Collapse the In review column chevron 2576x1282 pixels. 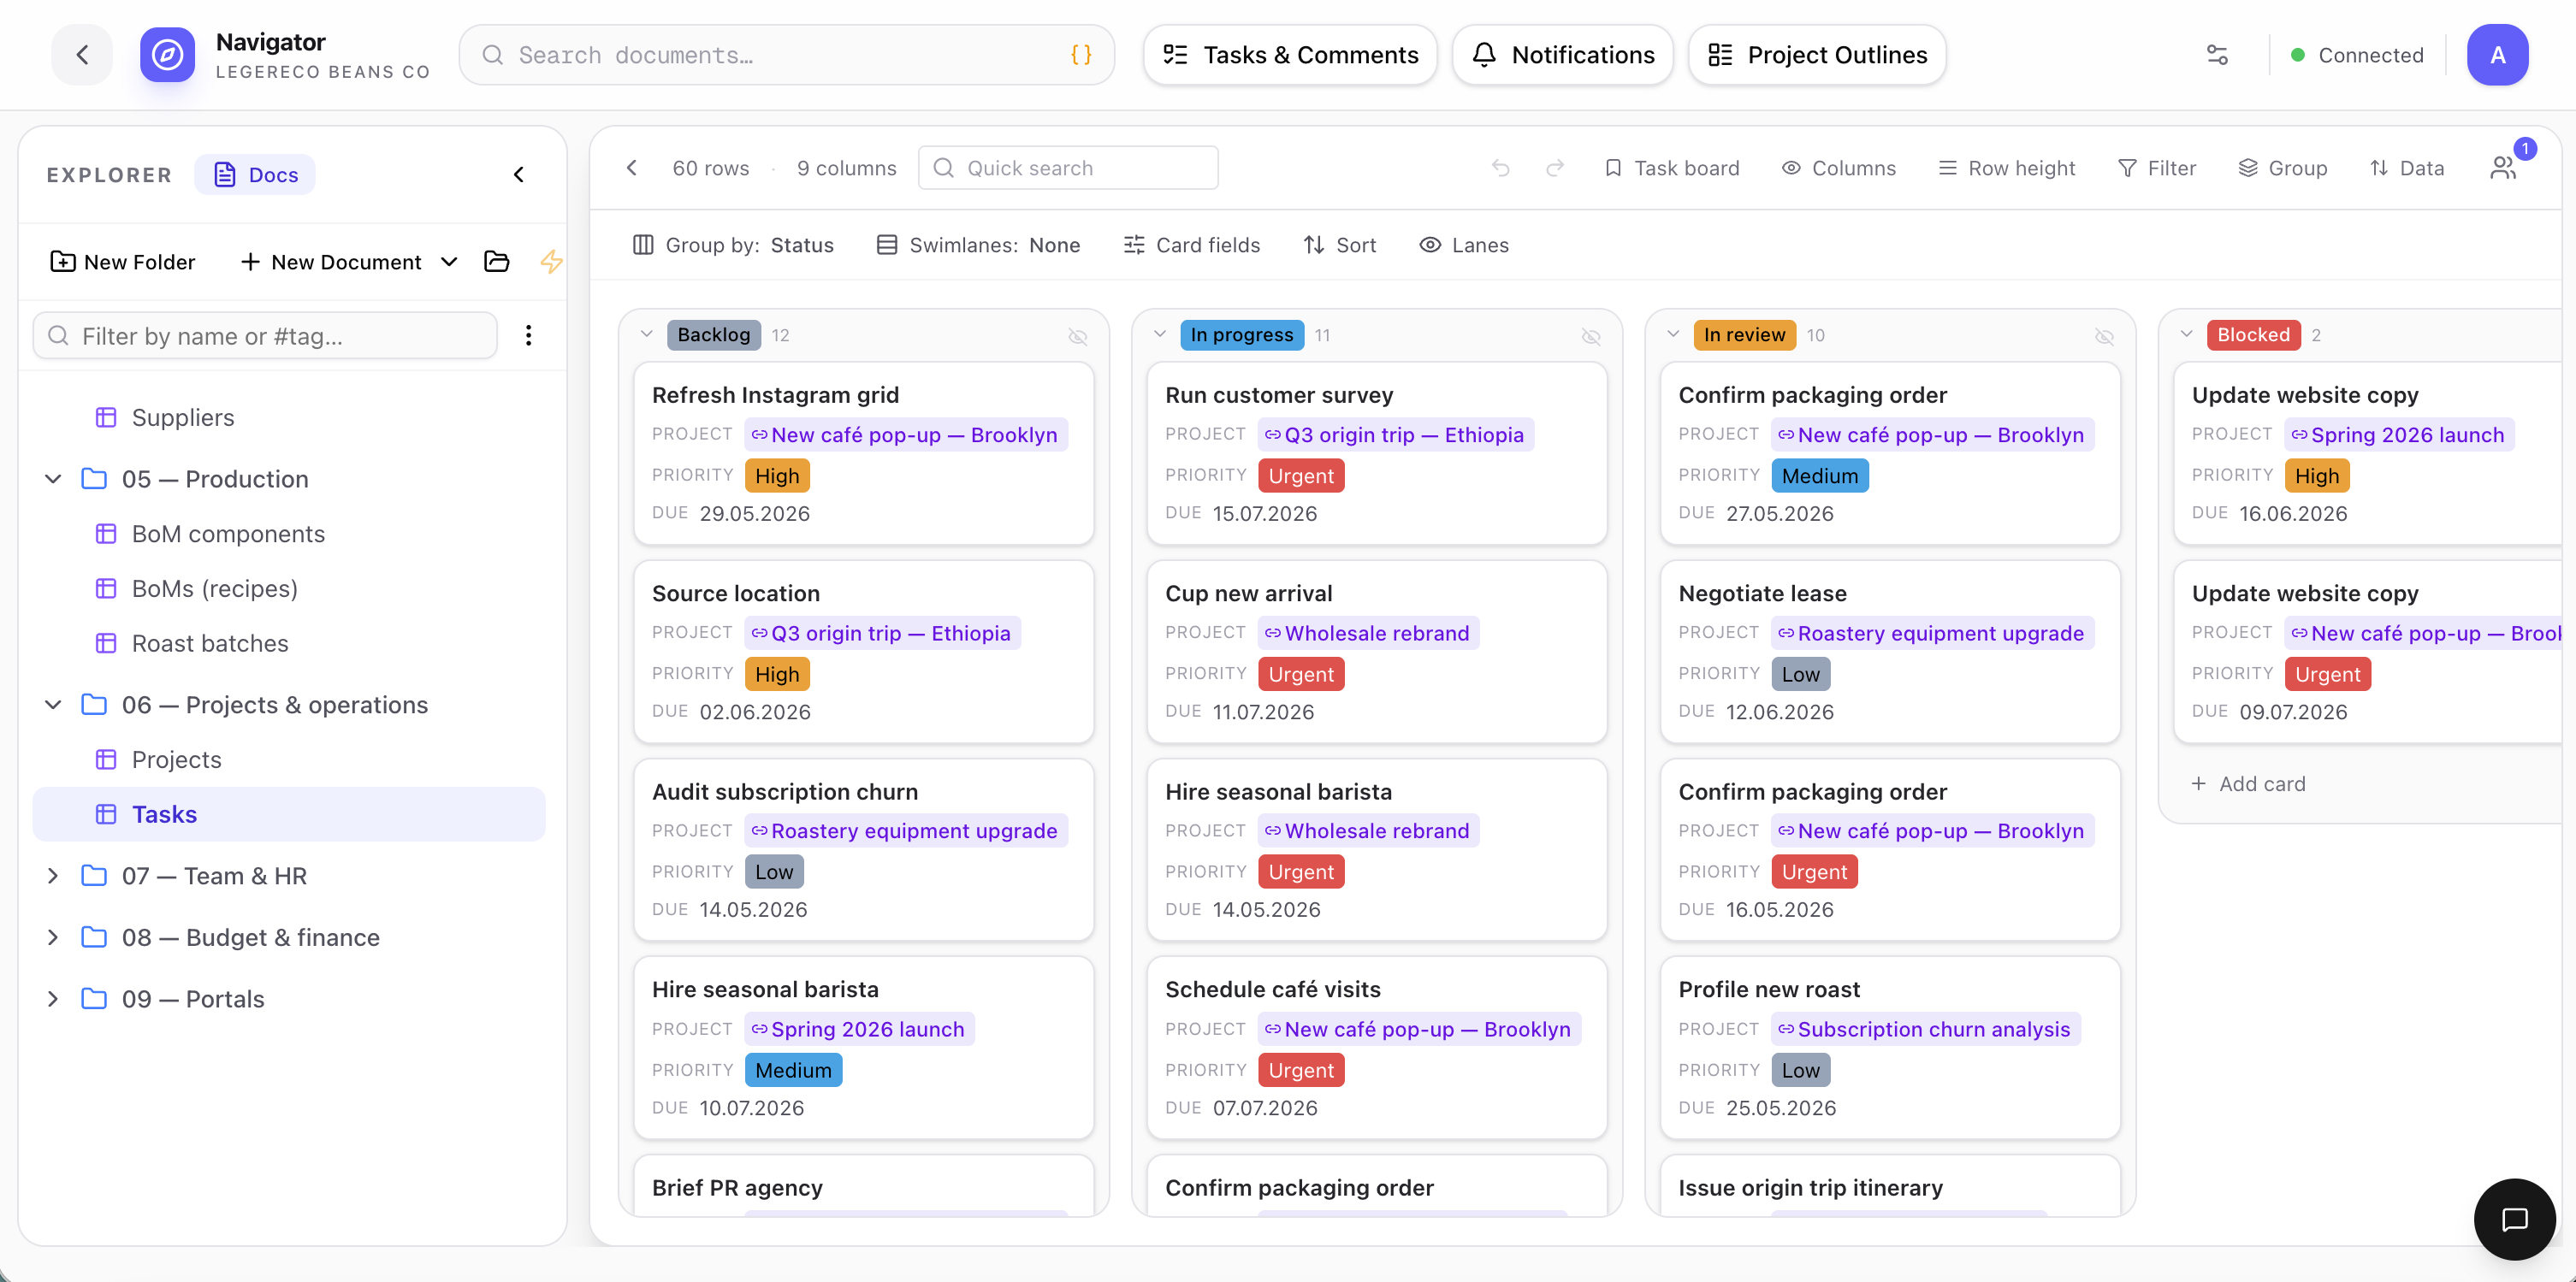1672,334
